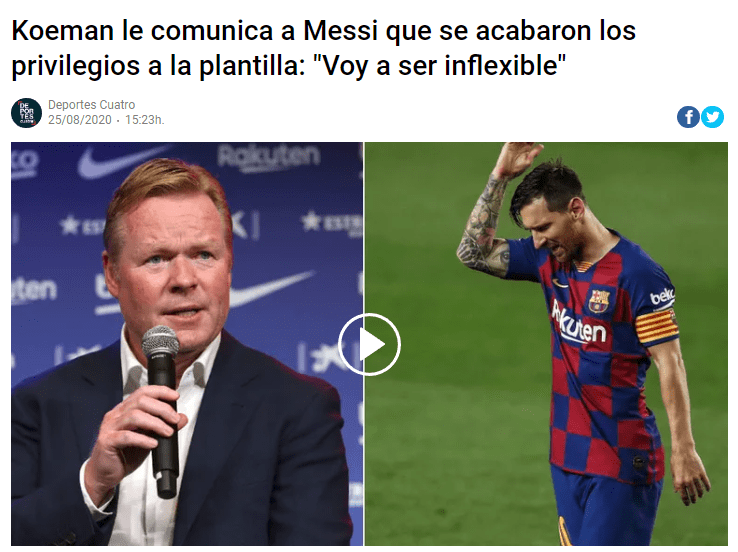The width and height of the screenshot is (738, 552).
Task: Open the Deportes Cuatro round logo avatar
Action: click(26, 113)
